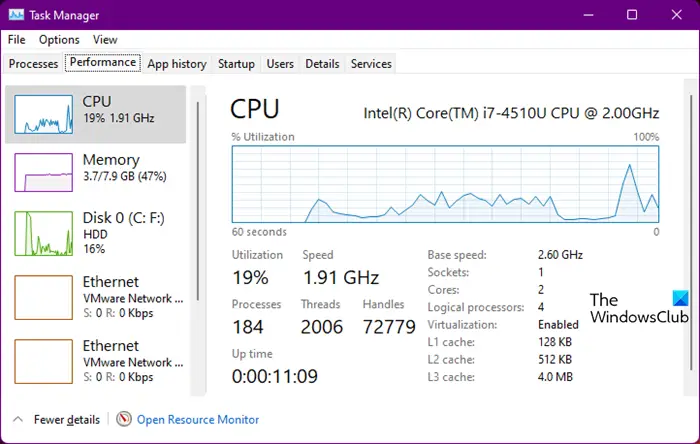This screenshot has width=700, height=444.
Task: Click the CPU utilization graph area
Action: coord(445,184)
